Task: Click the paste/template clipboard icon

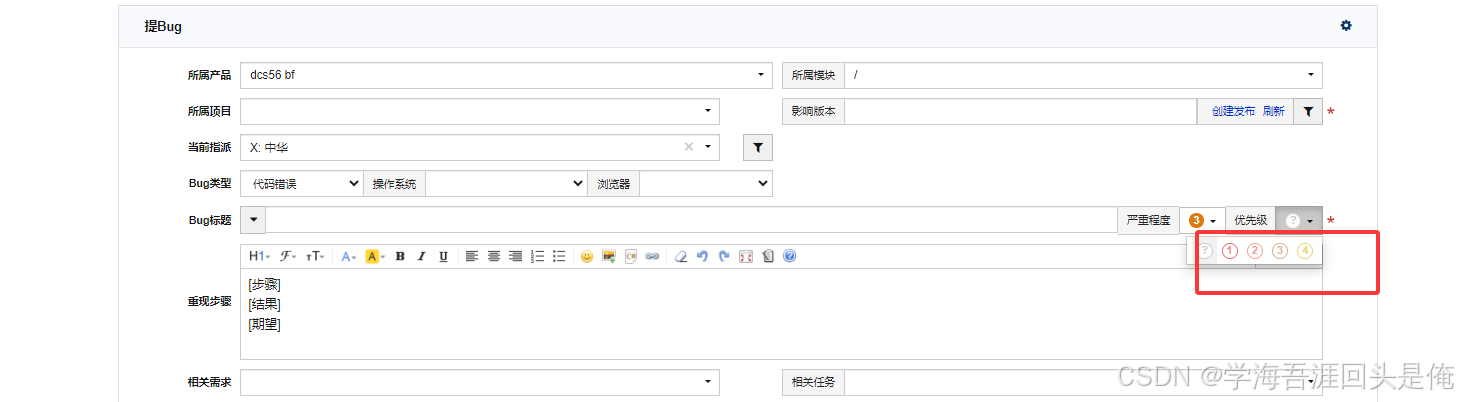Action: 768,257
